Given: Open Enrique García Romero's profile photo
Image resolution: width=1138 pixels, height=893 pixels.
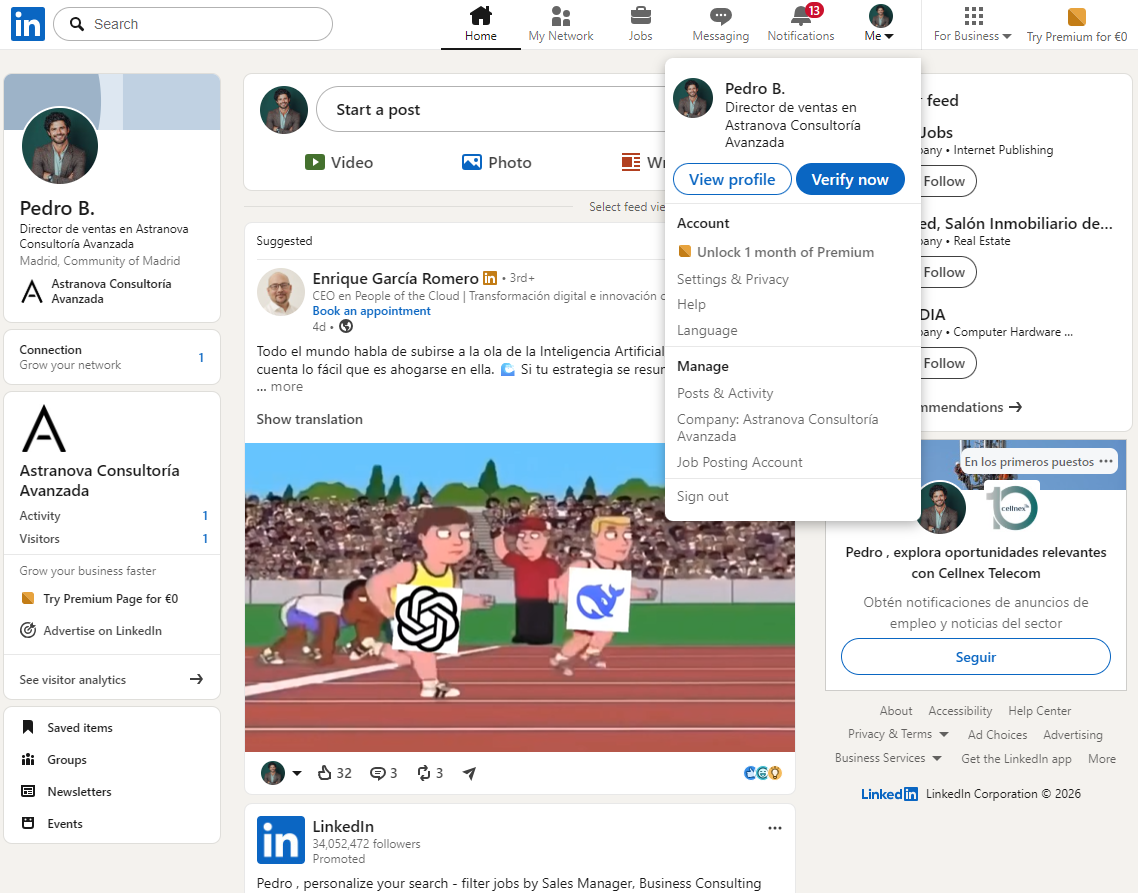Looking at the screenshot, I should click(x=281, y=292).
